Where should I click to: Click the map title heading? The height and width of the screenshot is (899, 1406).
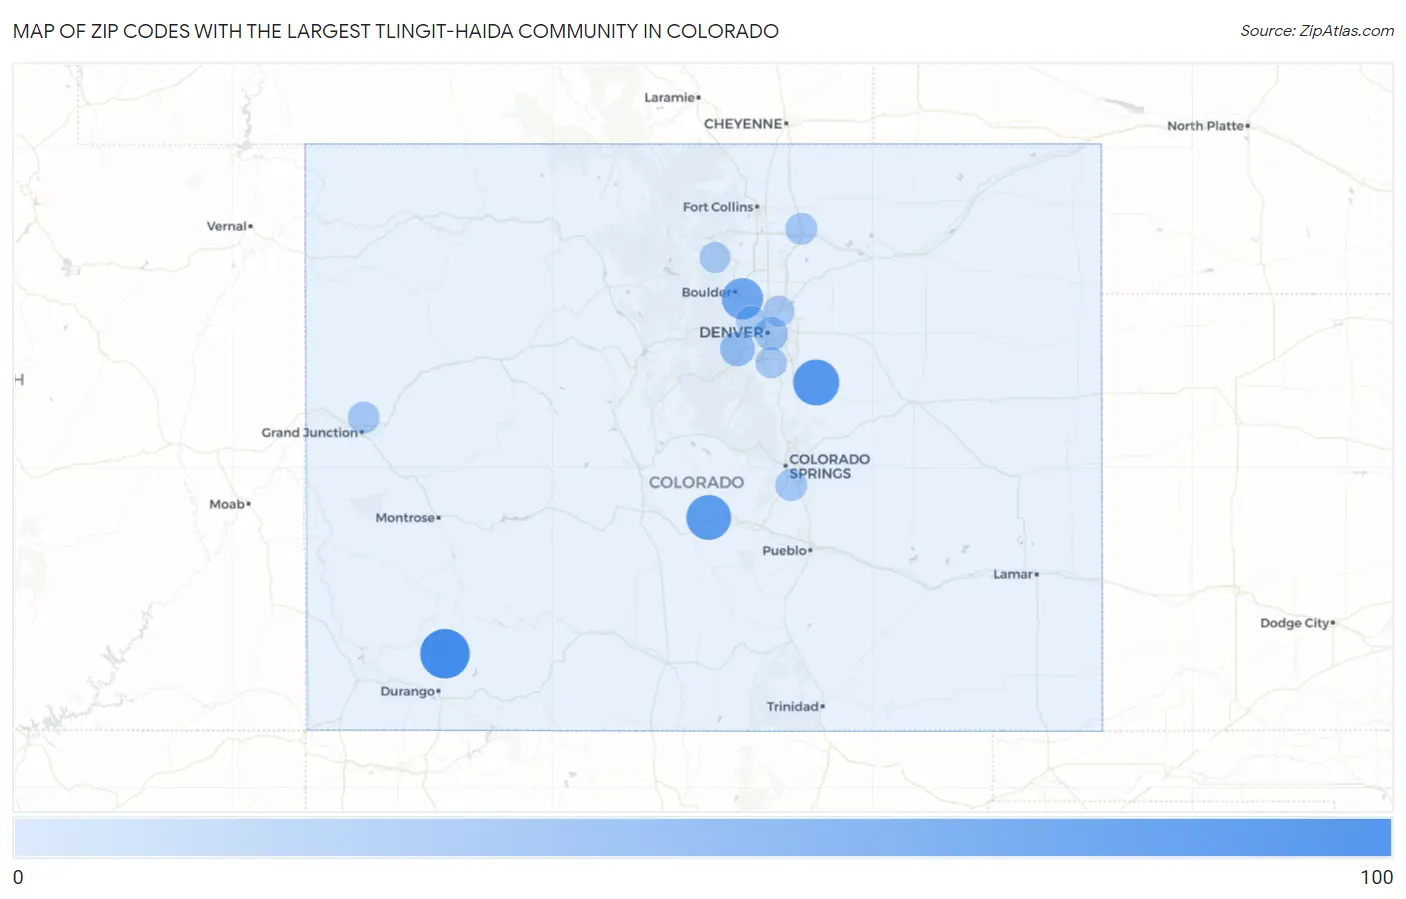click(396, 31)
